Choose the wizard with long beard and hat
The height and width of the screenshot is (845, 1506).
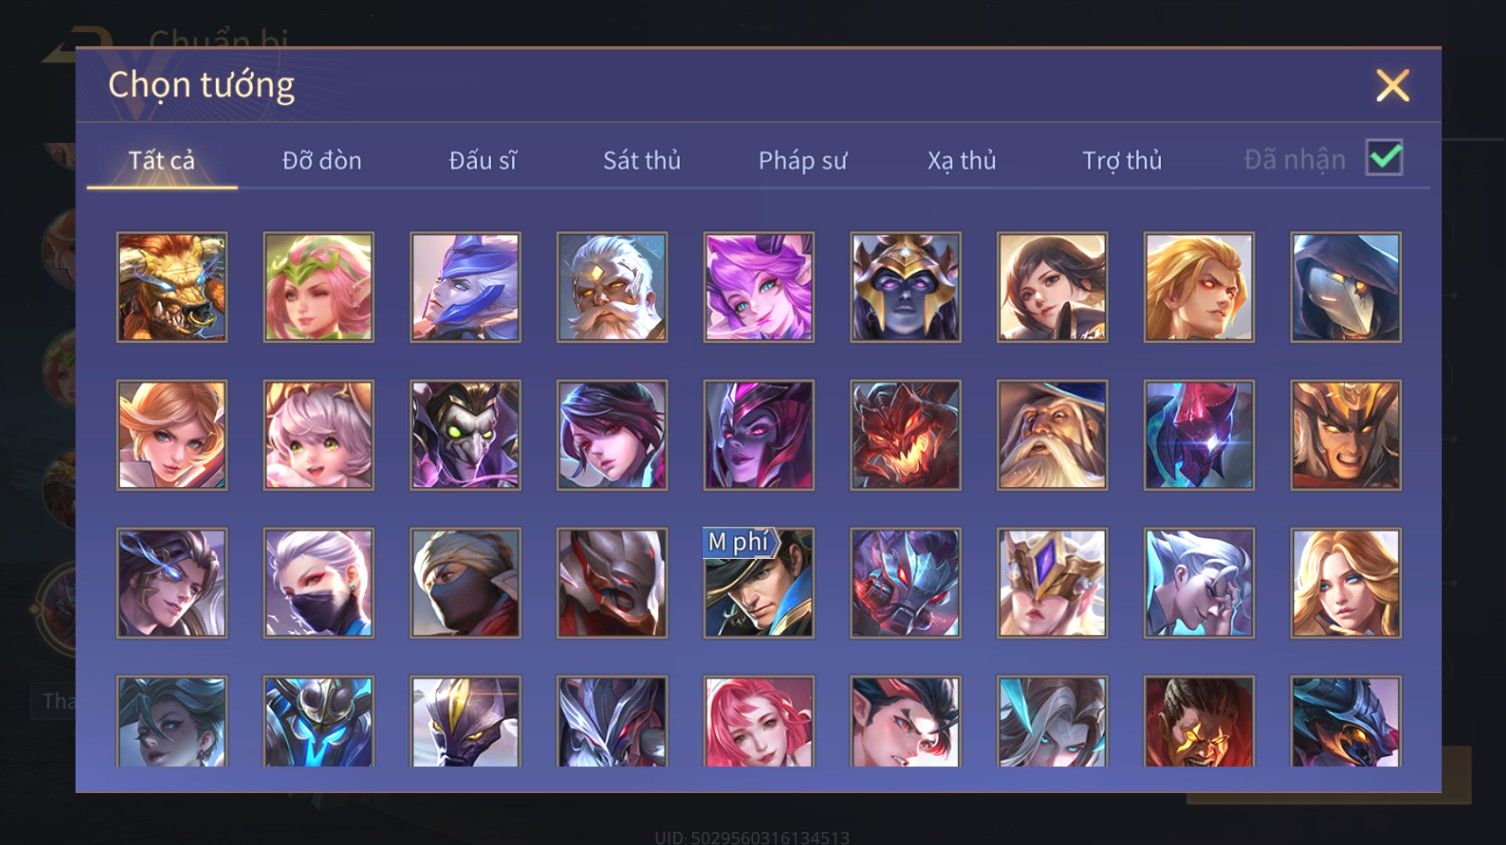click(1052, 435)
